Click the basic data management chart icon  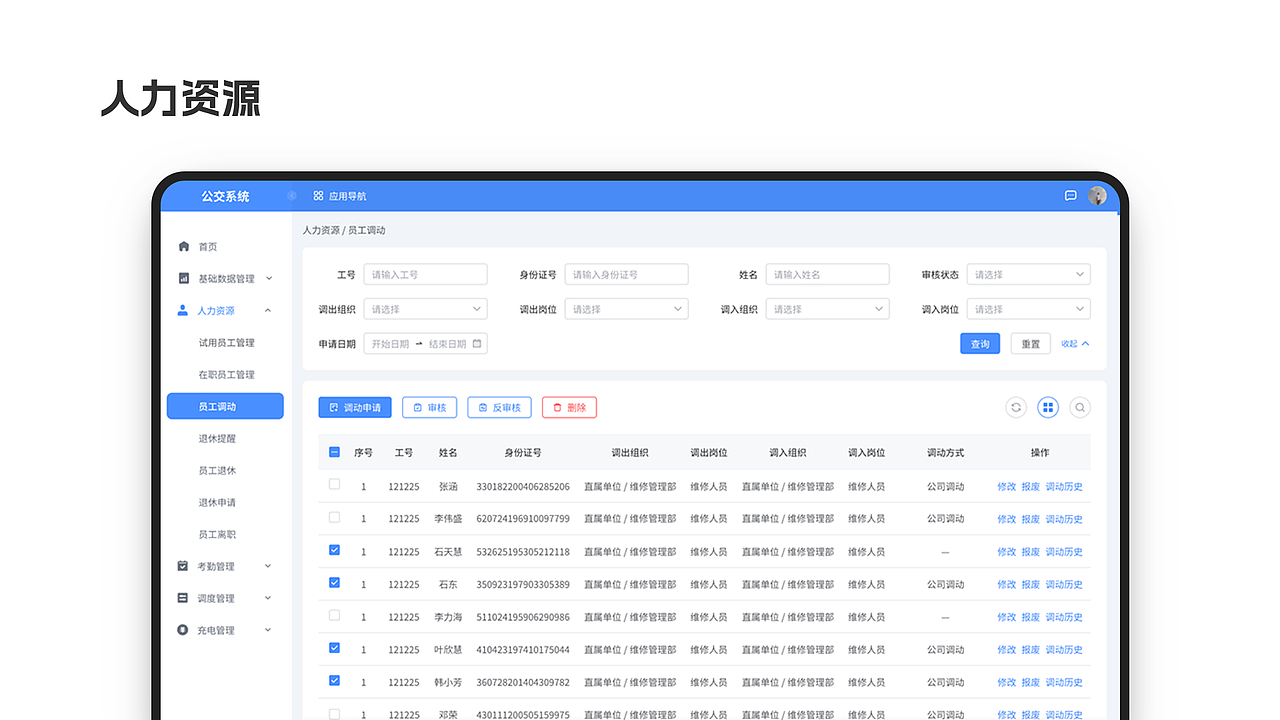[183, 278]
